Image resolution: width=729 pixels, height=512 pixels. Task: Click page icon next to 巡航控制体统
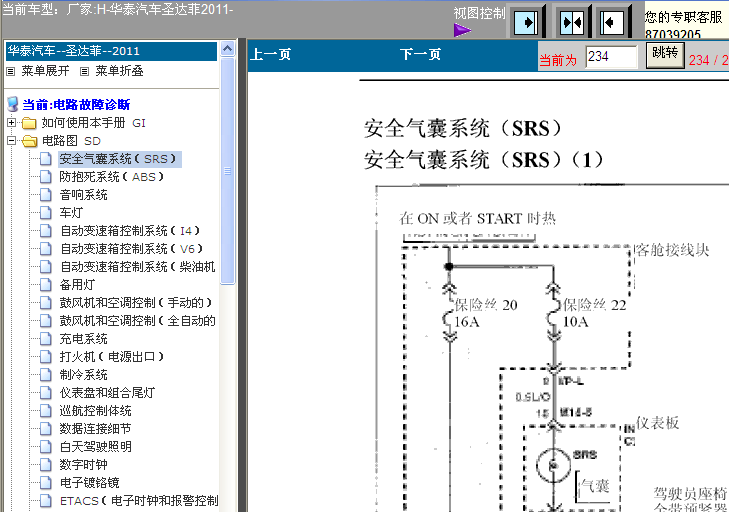click(x=46, y=411)
